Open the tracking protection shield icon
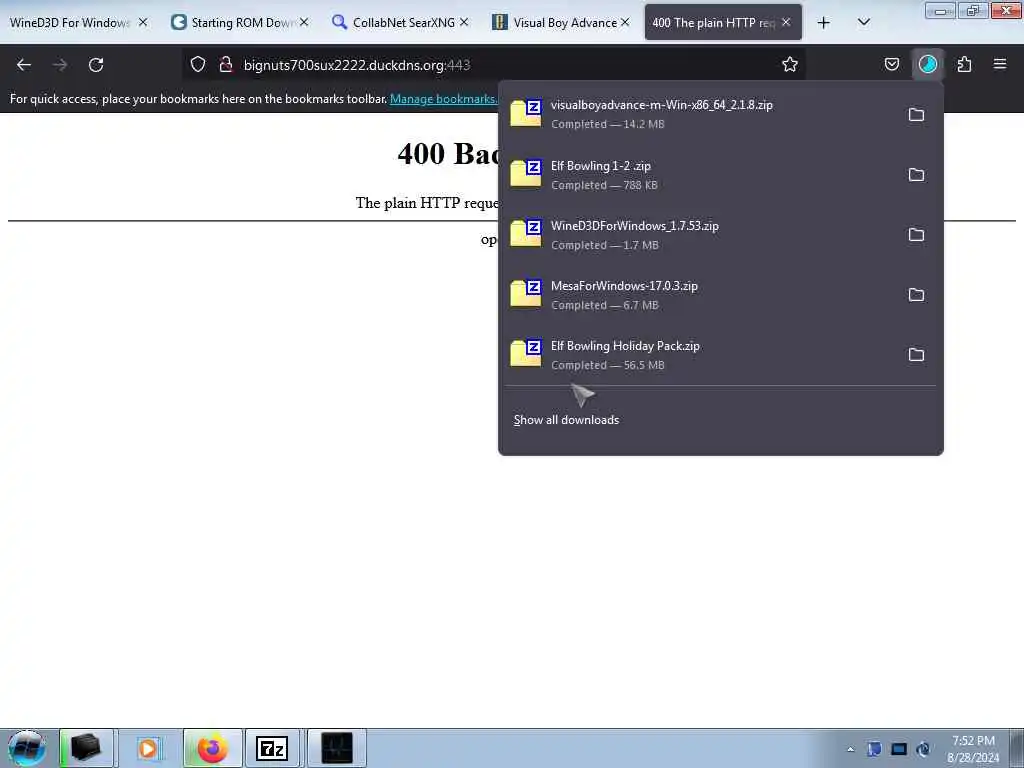This screenshot has width=1024, height=768. (198, 64)
